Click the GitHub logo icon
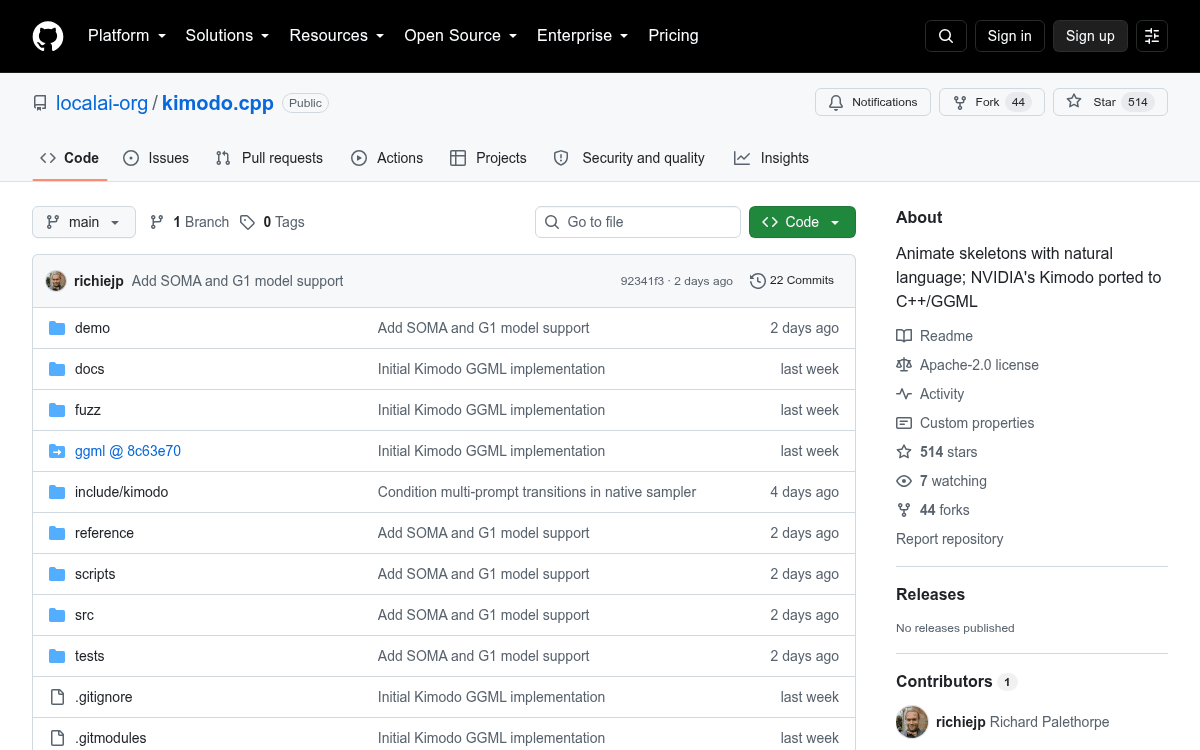The width and height of the screenshot is (1200, 750). coord(48,36)
